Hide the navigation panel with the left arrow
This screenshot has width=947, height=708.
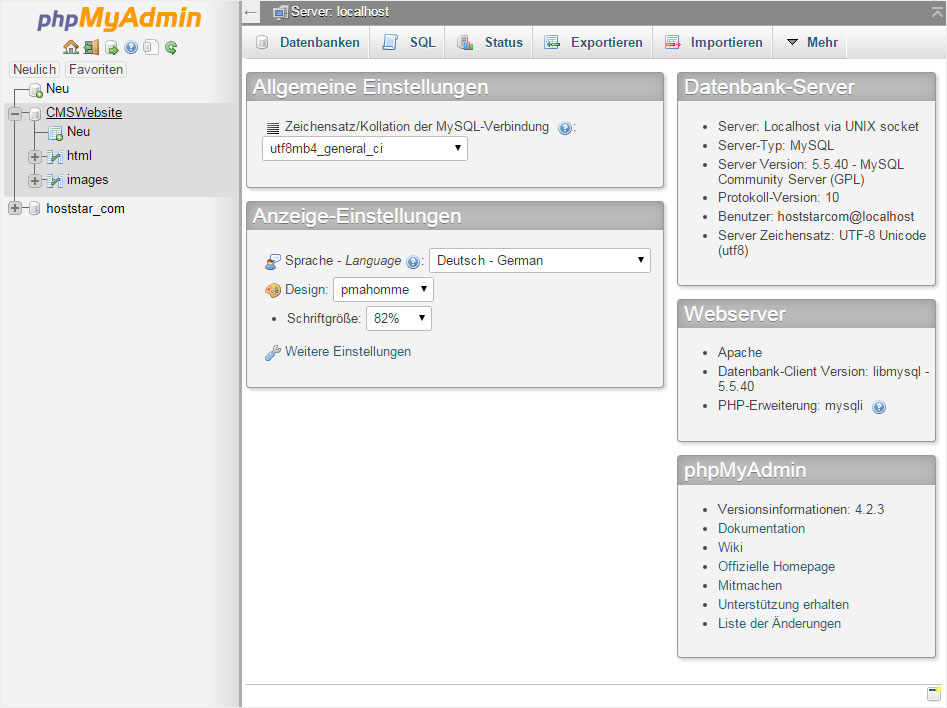[x=251, y=12]
